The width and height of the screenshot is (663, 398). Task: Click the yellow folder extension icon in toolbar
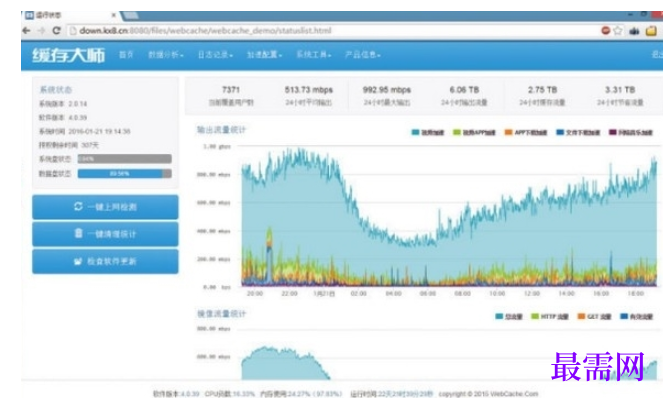(651, 31)
